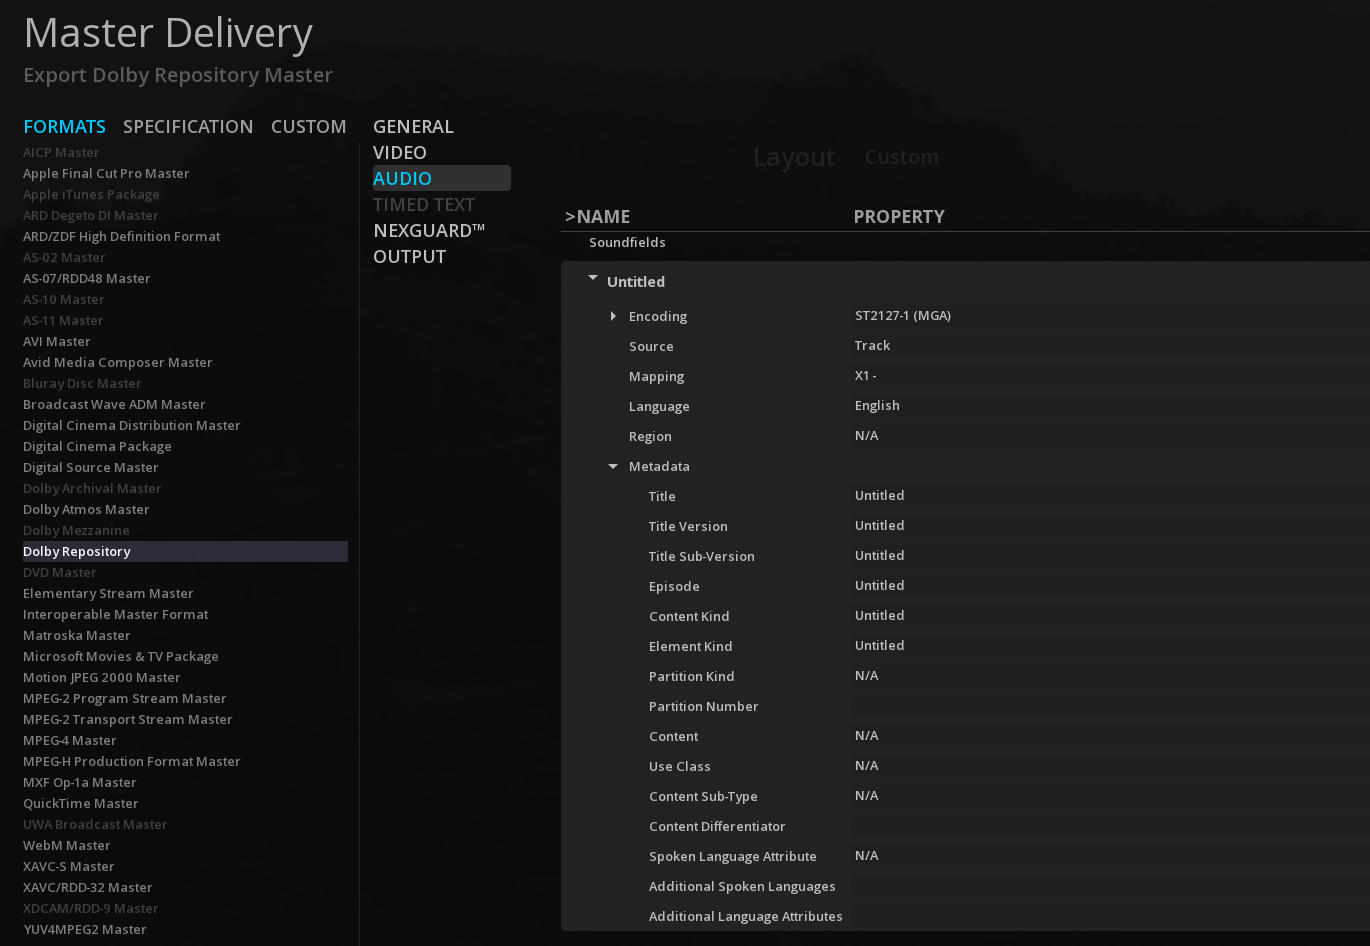1370x946 pixels.
Task: Expand the Encoding row arrow
Action: click(x=613, y=316)
